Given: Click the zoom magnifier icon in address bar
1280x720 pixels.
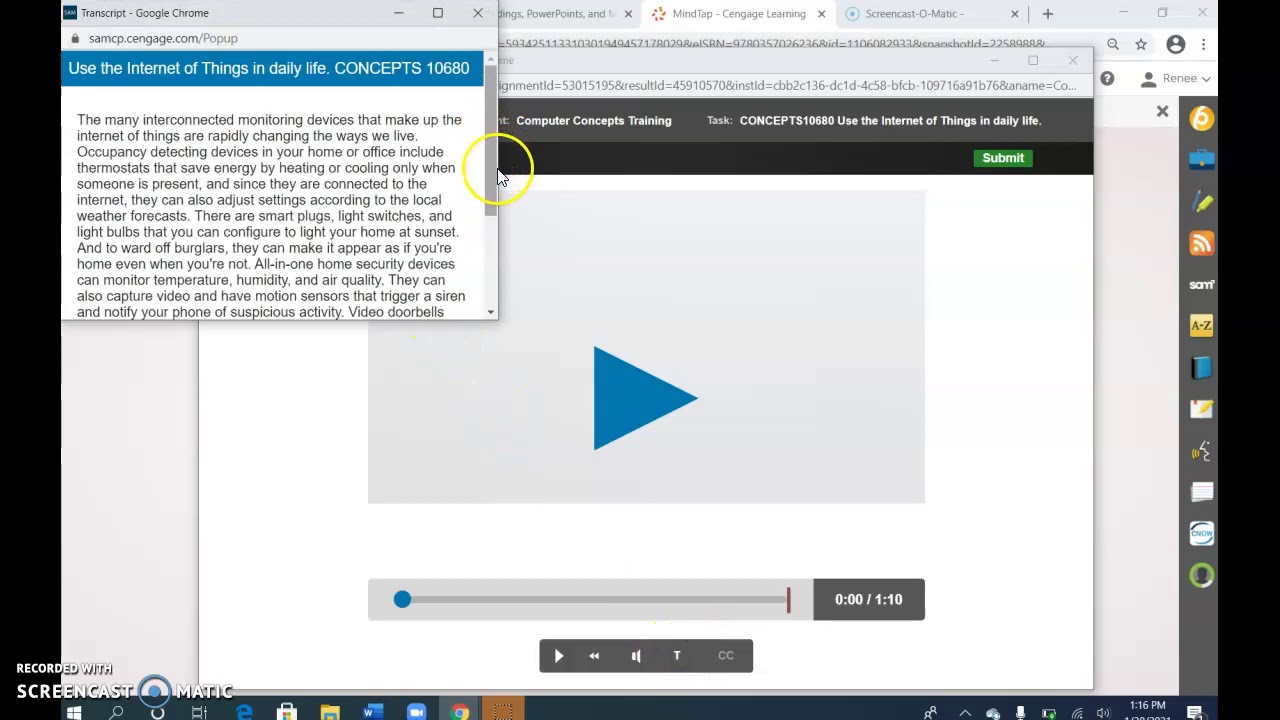Looking at the screenshot, I should (x=1113, y=45).
